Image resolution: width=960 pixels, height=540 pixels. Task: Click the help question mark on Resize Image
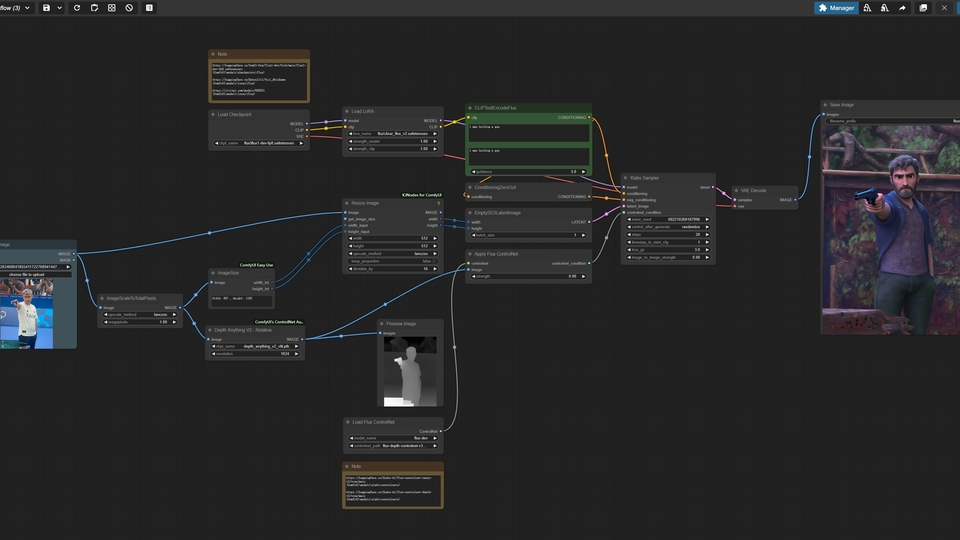438,203
